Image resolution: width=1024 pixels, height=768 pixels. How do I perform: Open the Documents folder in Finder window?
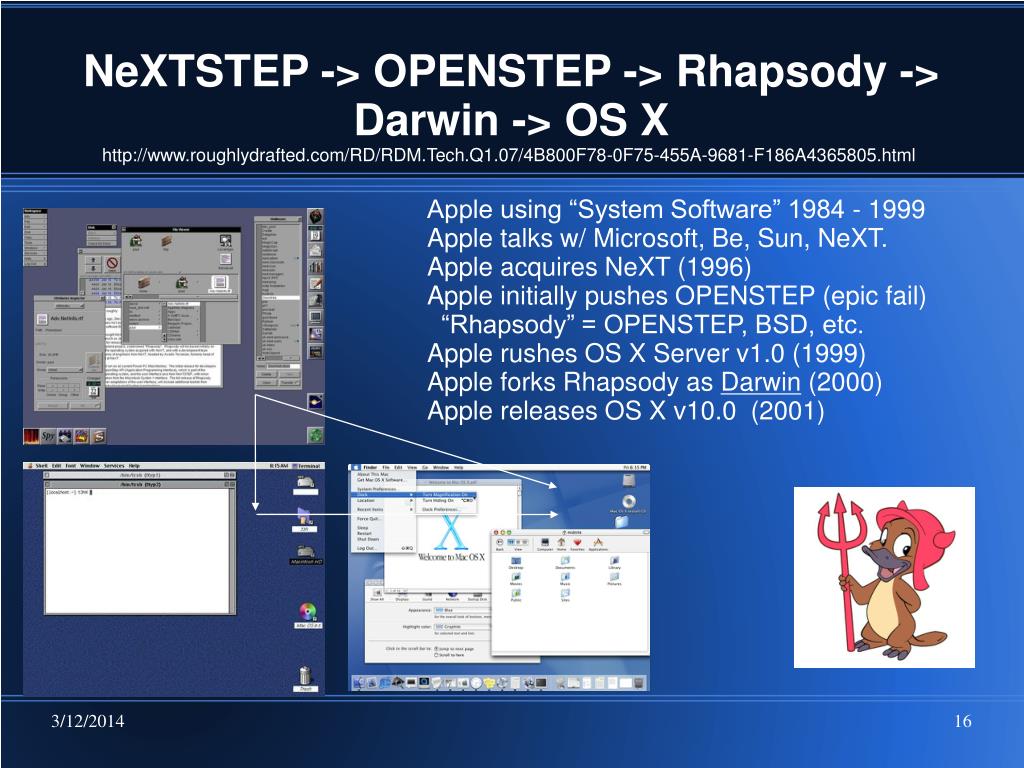tap(565, 563)
